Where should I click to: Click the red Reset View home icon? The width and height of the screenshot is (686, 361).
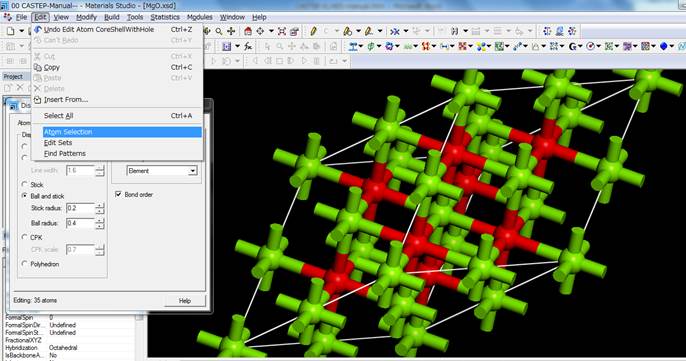click(x=248, y=31)
